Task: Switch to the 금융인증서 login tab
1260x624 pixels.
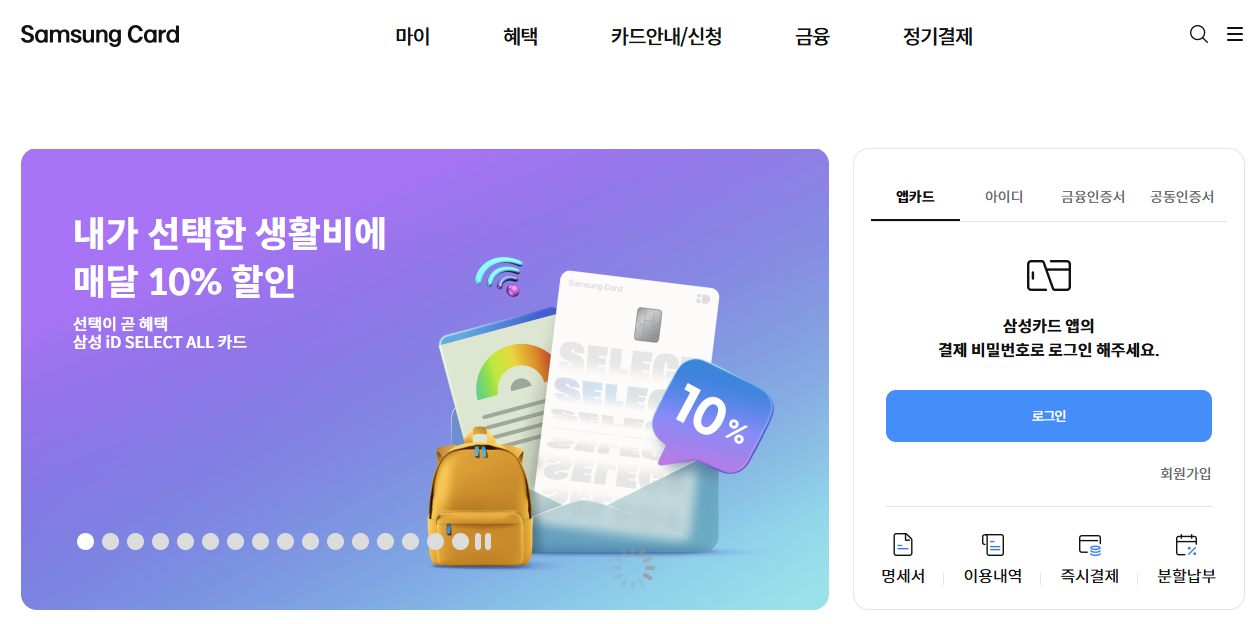Action: point(1093,197)
